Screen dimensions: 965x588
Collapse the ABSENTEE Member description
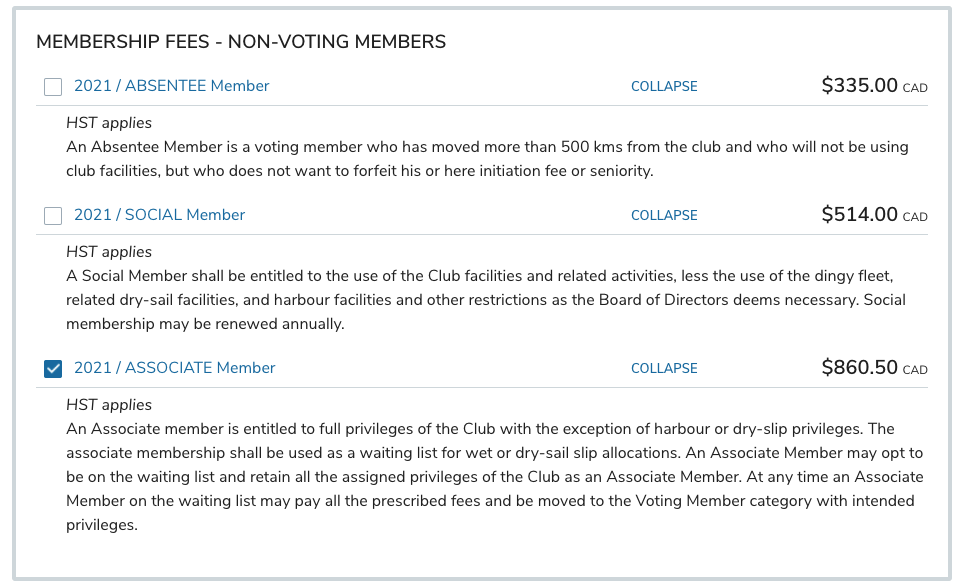(664, 87)
